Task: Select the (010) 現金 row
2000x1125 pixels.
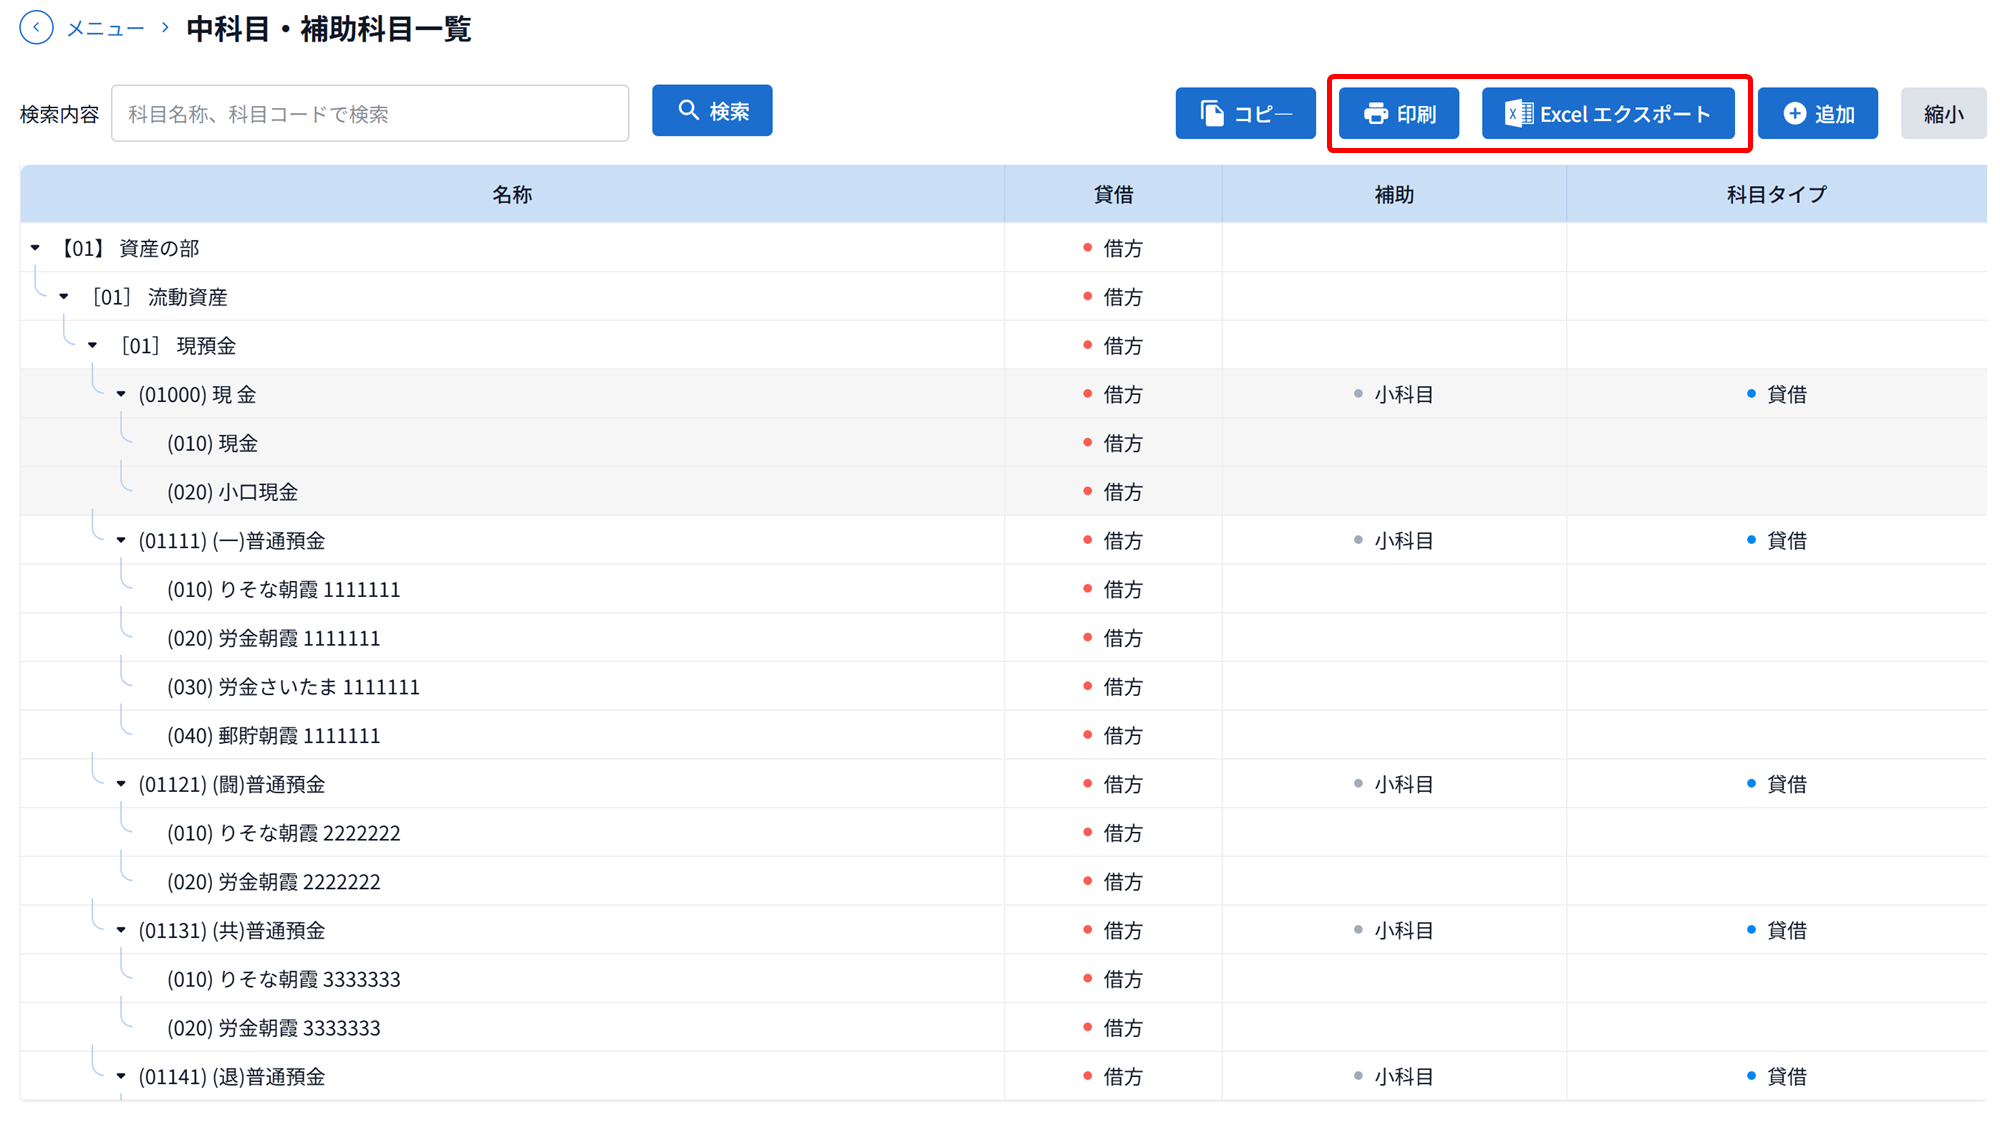Action: (1003, 443)
